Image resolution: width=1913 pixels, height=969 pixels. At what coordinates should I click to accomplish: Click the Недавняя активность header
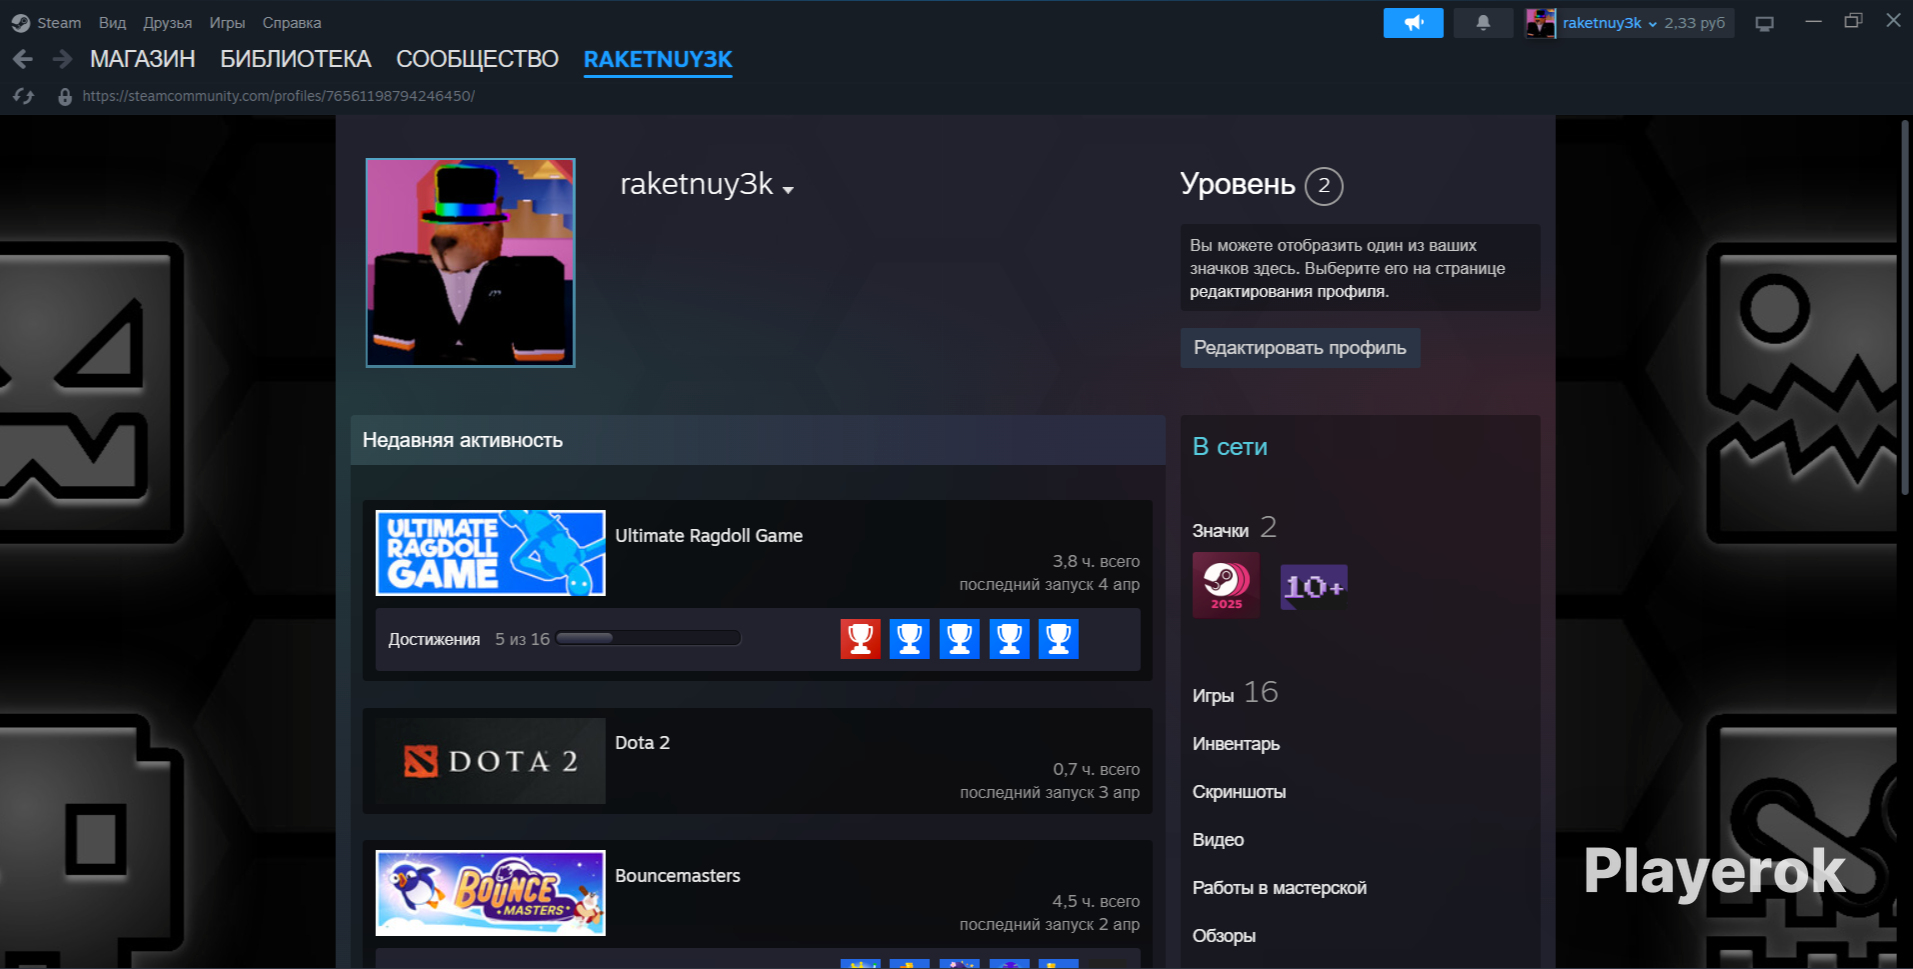point(758,440)
